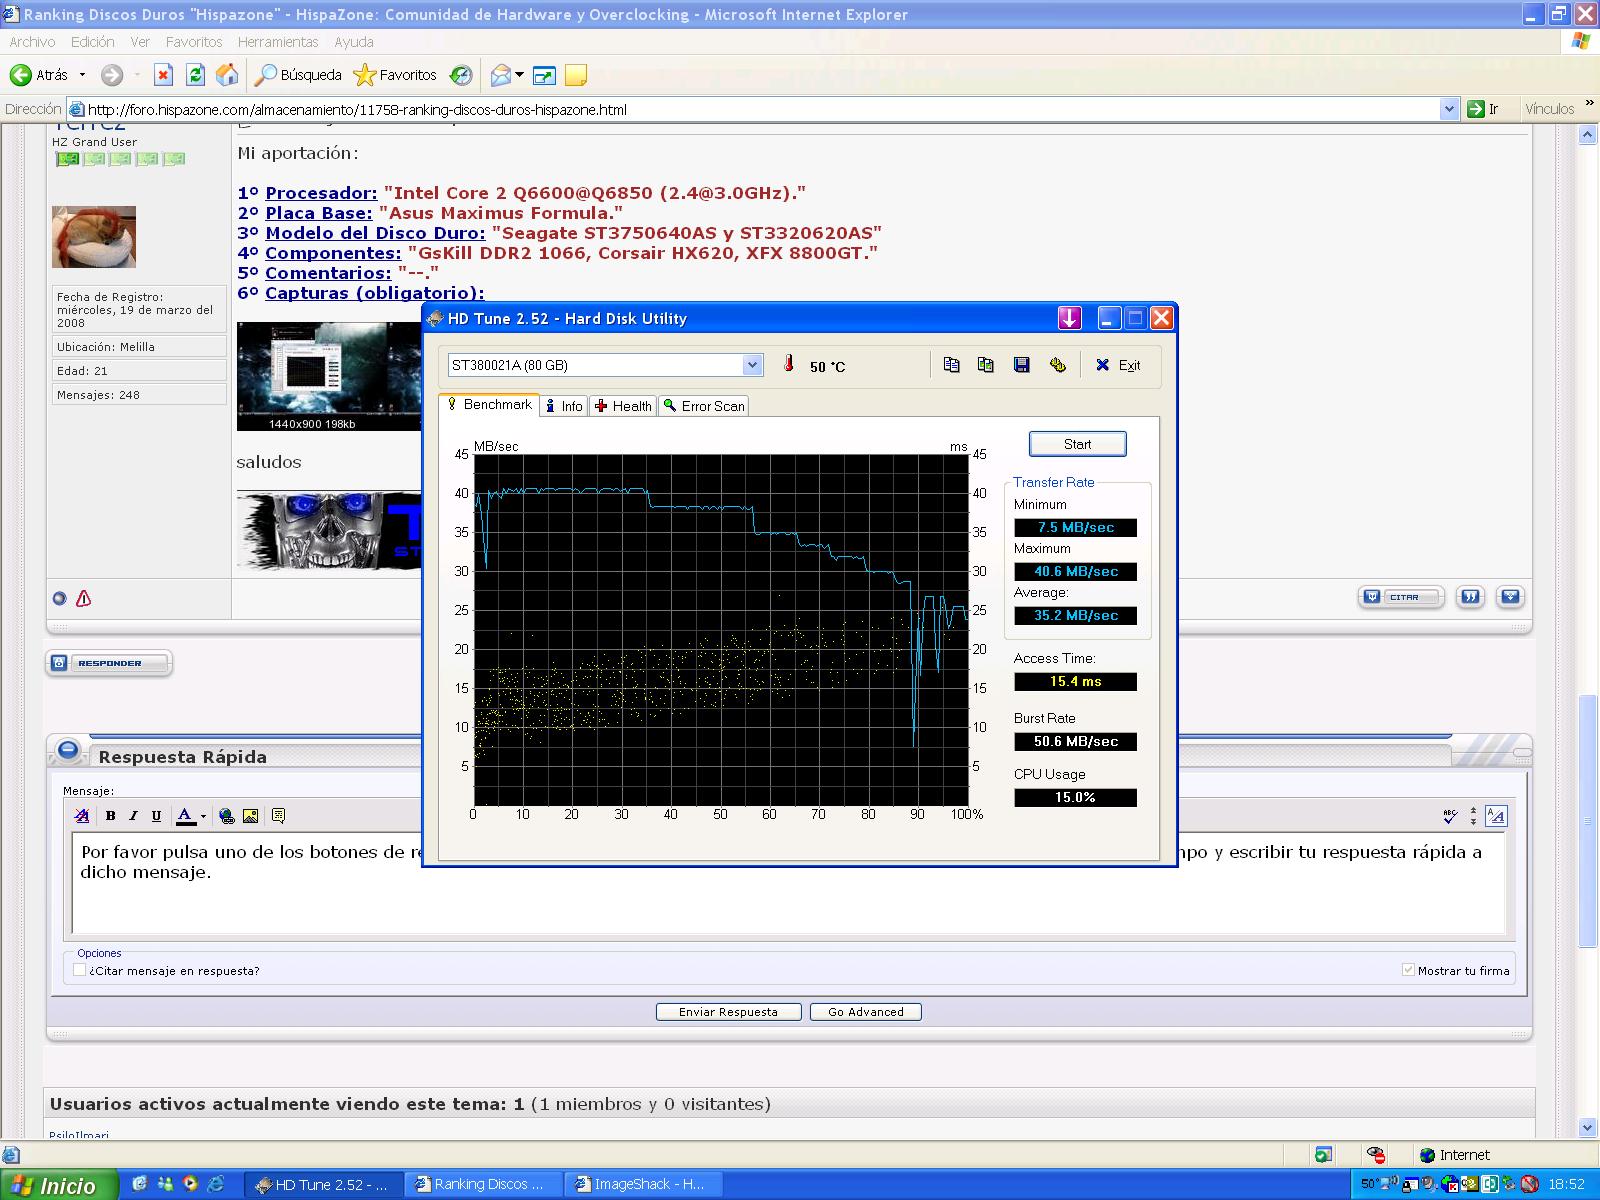Toggle '¿Citar mensaje en respuesta?' checkbox
The image size is (1600, 1200).
tap(80, 970)
